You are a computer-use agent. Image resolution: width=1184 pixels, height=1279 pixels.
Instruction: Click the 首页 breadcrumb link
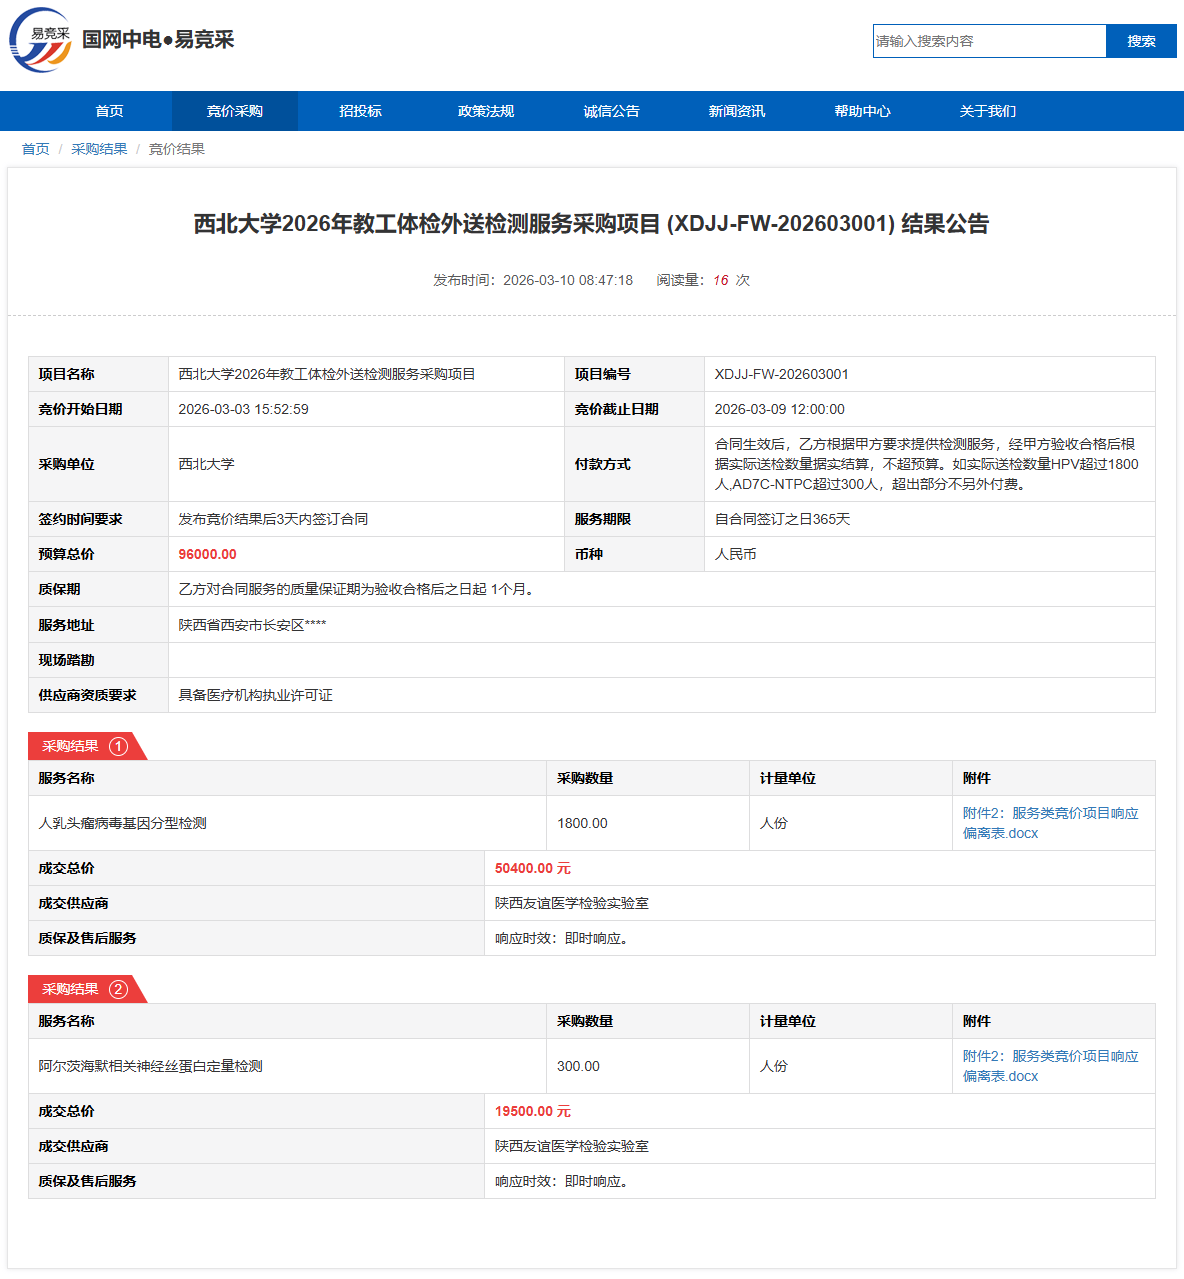click(x=36, y=149)
